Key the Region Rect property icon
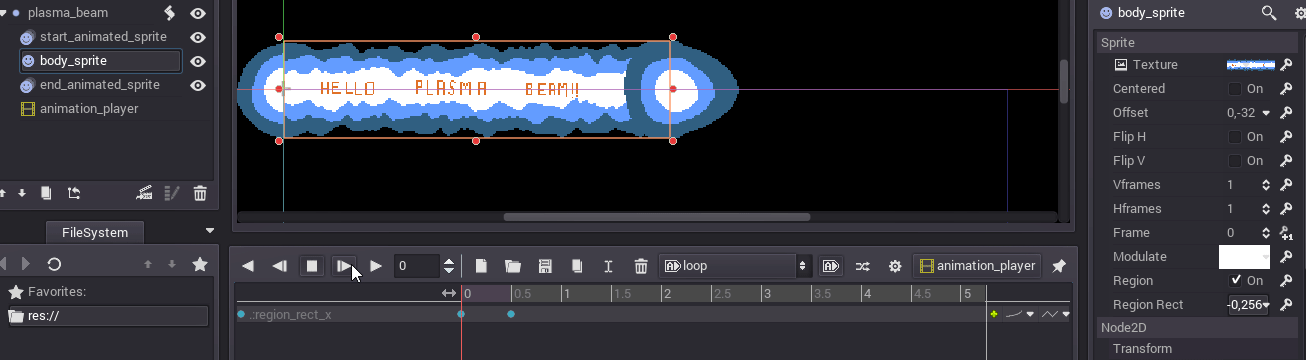Screen dimensions: 1306x360 (x=1287, y=305)
